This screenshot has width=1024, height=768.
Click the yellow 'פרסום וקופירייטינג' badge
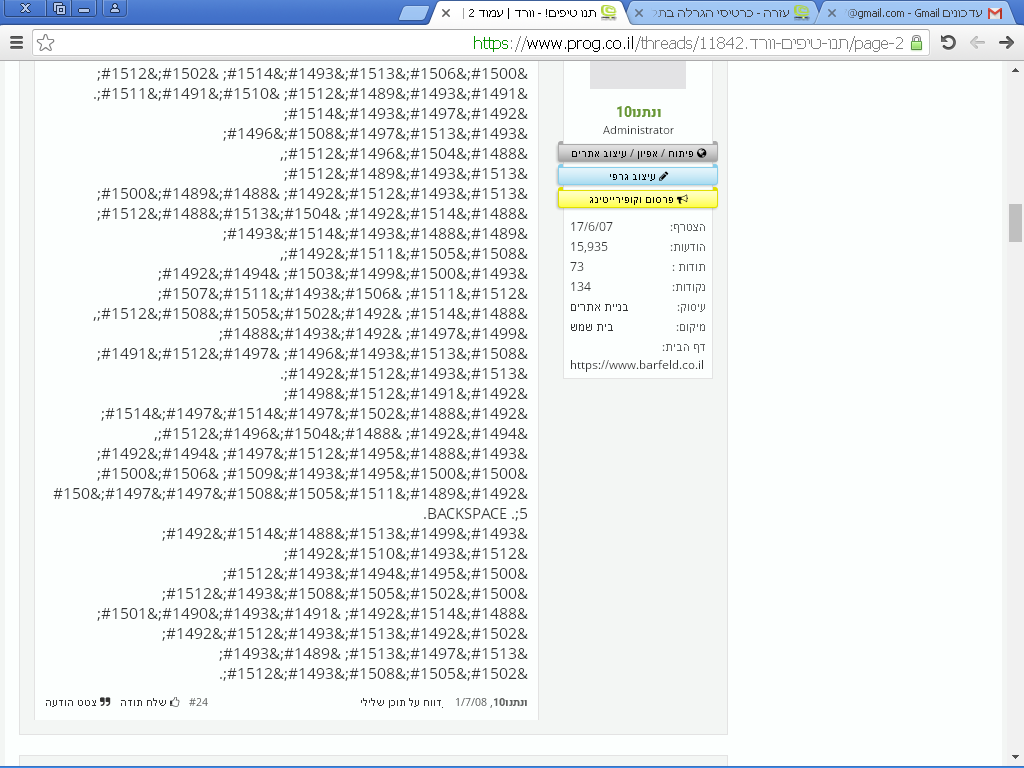click(638, 199)
